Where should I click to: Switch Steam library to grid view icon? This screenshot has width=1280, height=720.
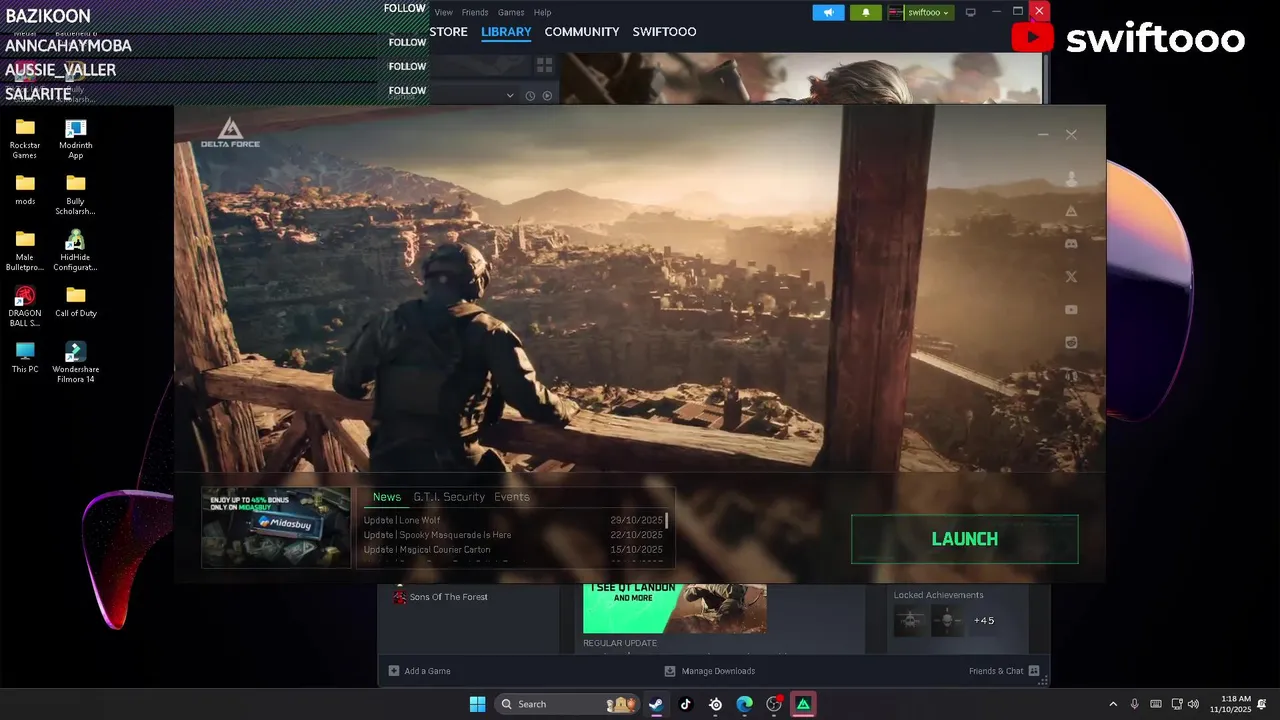tap(544, 65)
